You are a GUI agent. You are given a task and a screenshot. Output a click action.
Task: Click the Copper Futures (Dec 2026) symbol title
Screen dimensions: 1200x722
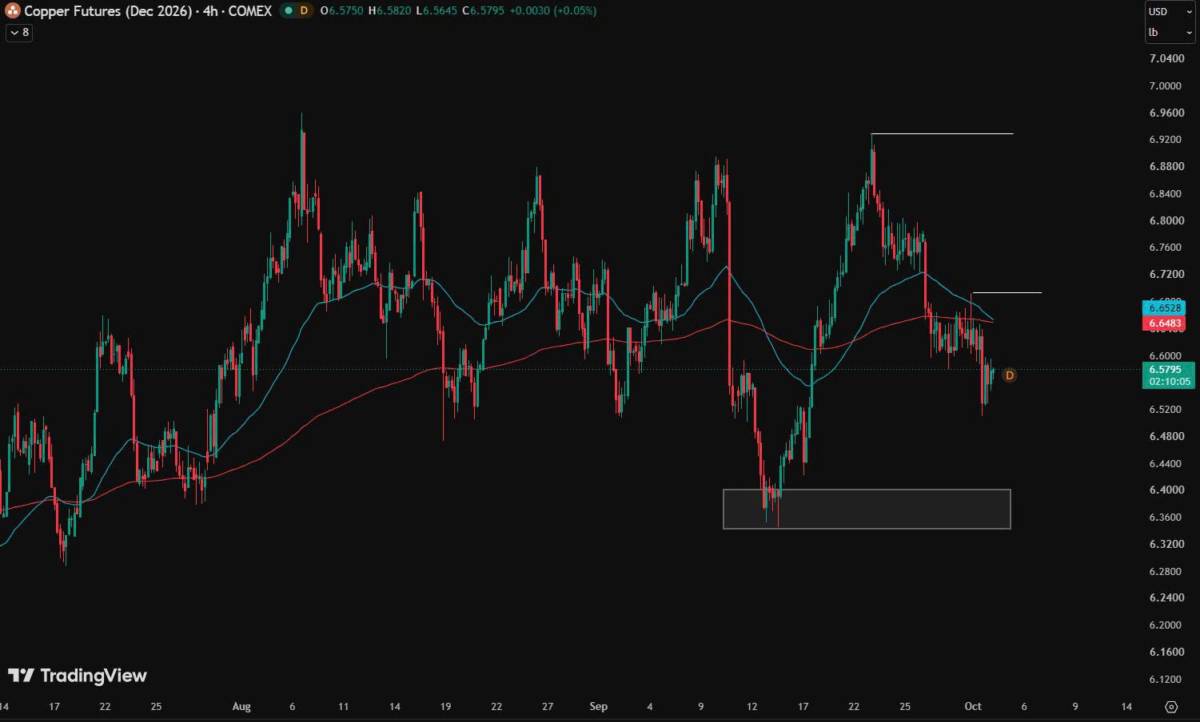click(x=108, y=11)
